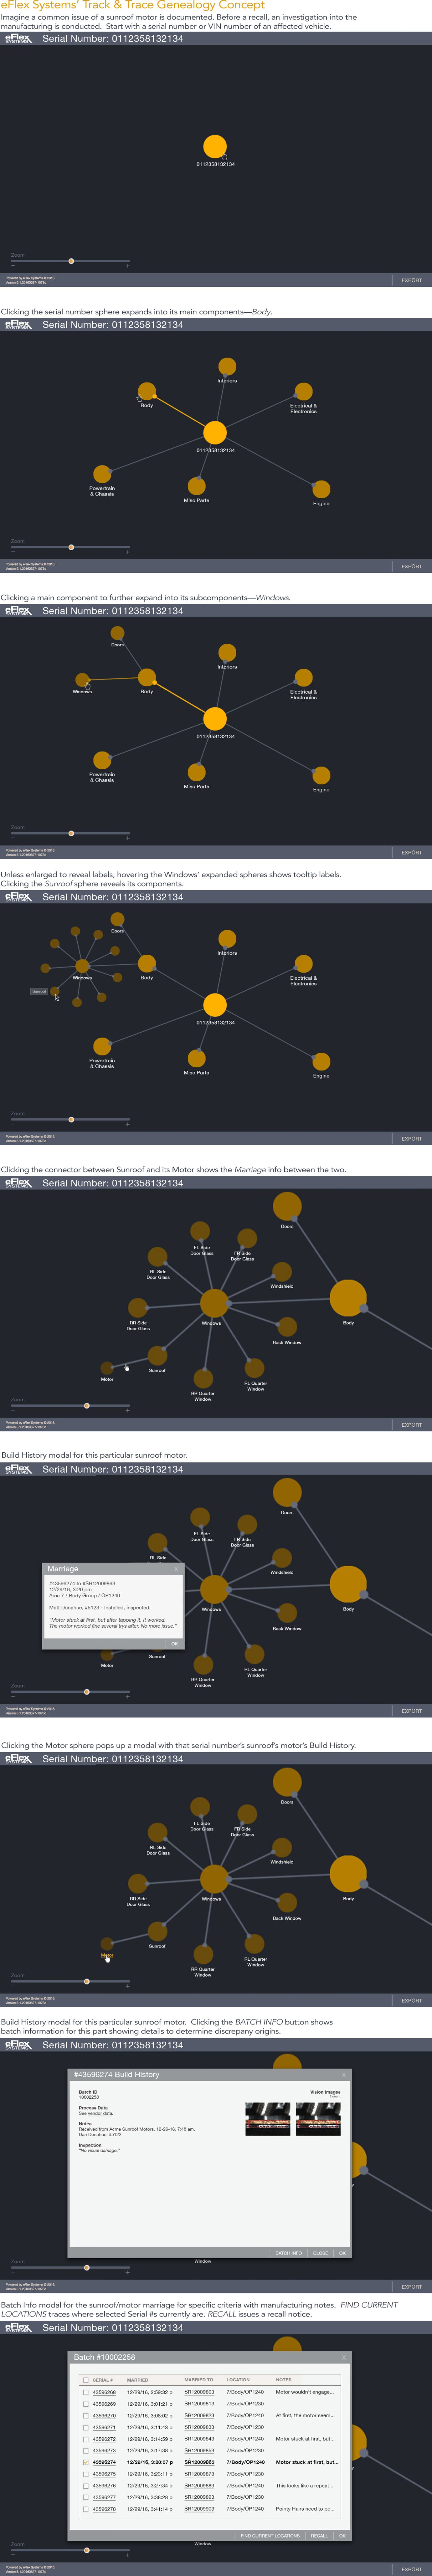Uncheck the selected row 43596274 checkbox

click(x=86, y=2462)
